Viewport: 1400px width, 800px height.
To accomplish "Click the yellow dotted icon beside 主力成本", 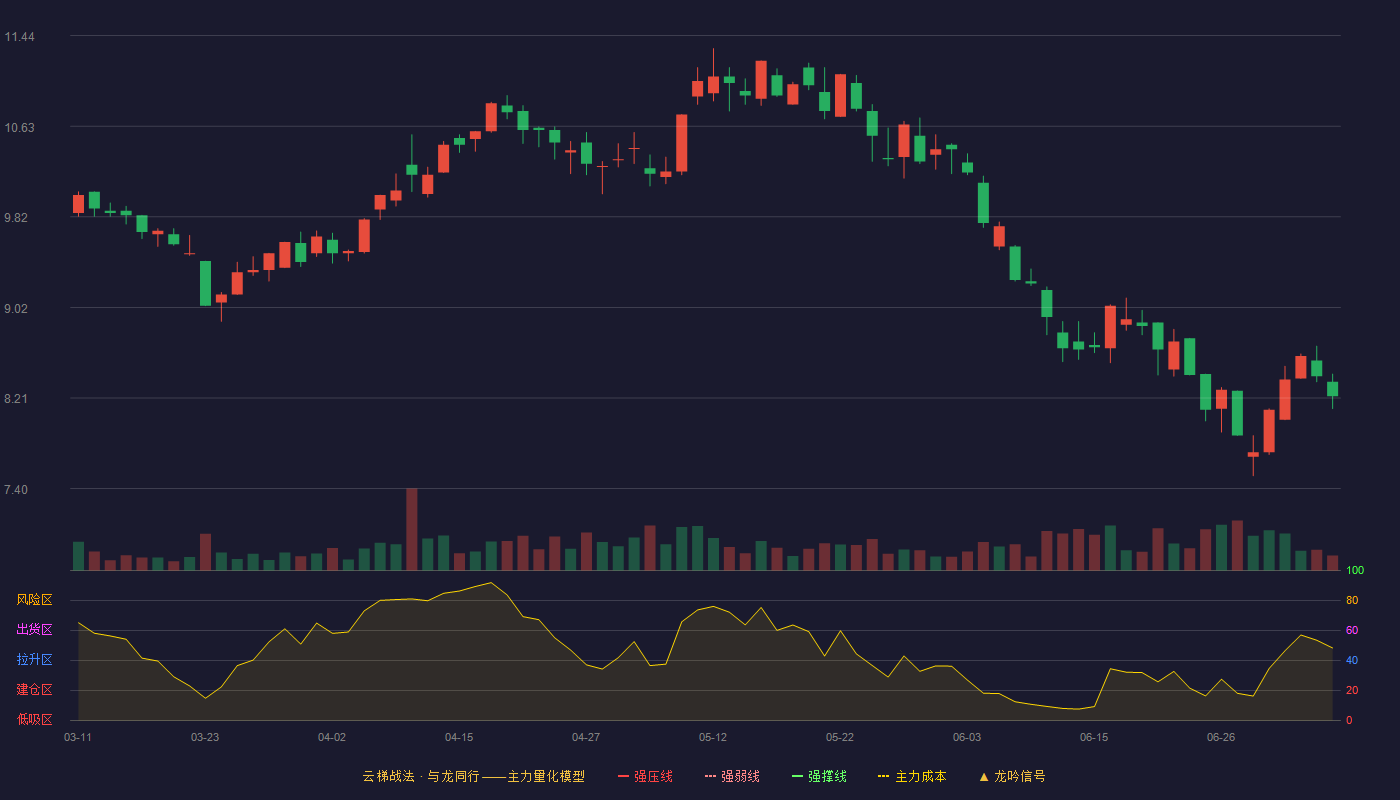I will click(x=883, y=776).
